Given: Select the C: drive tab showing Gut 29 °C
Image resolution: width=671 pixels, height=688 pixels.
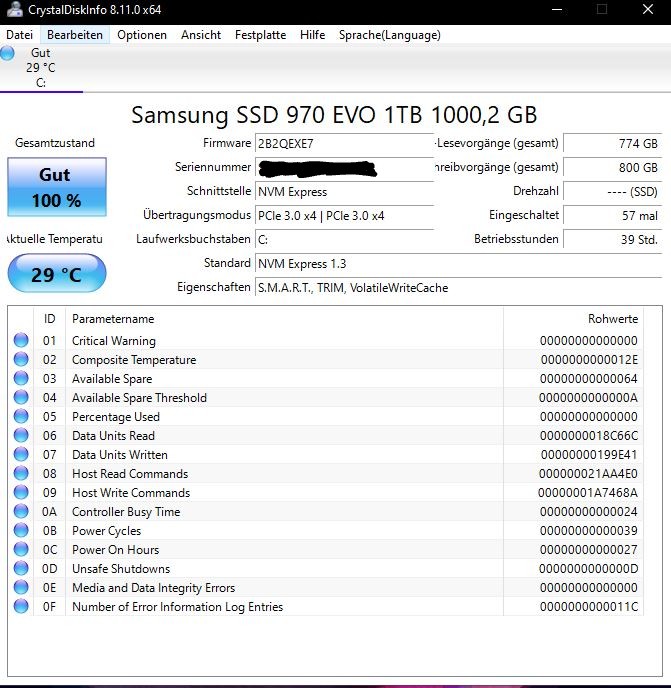Looking at the screenshot, I should pyautogui.click(x=41, y=68).
